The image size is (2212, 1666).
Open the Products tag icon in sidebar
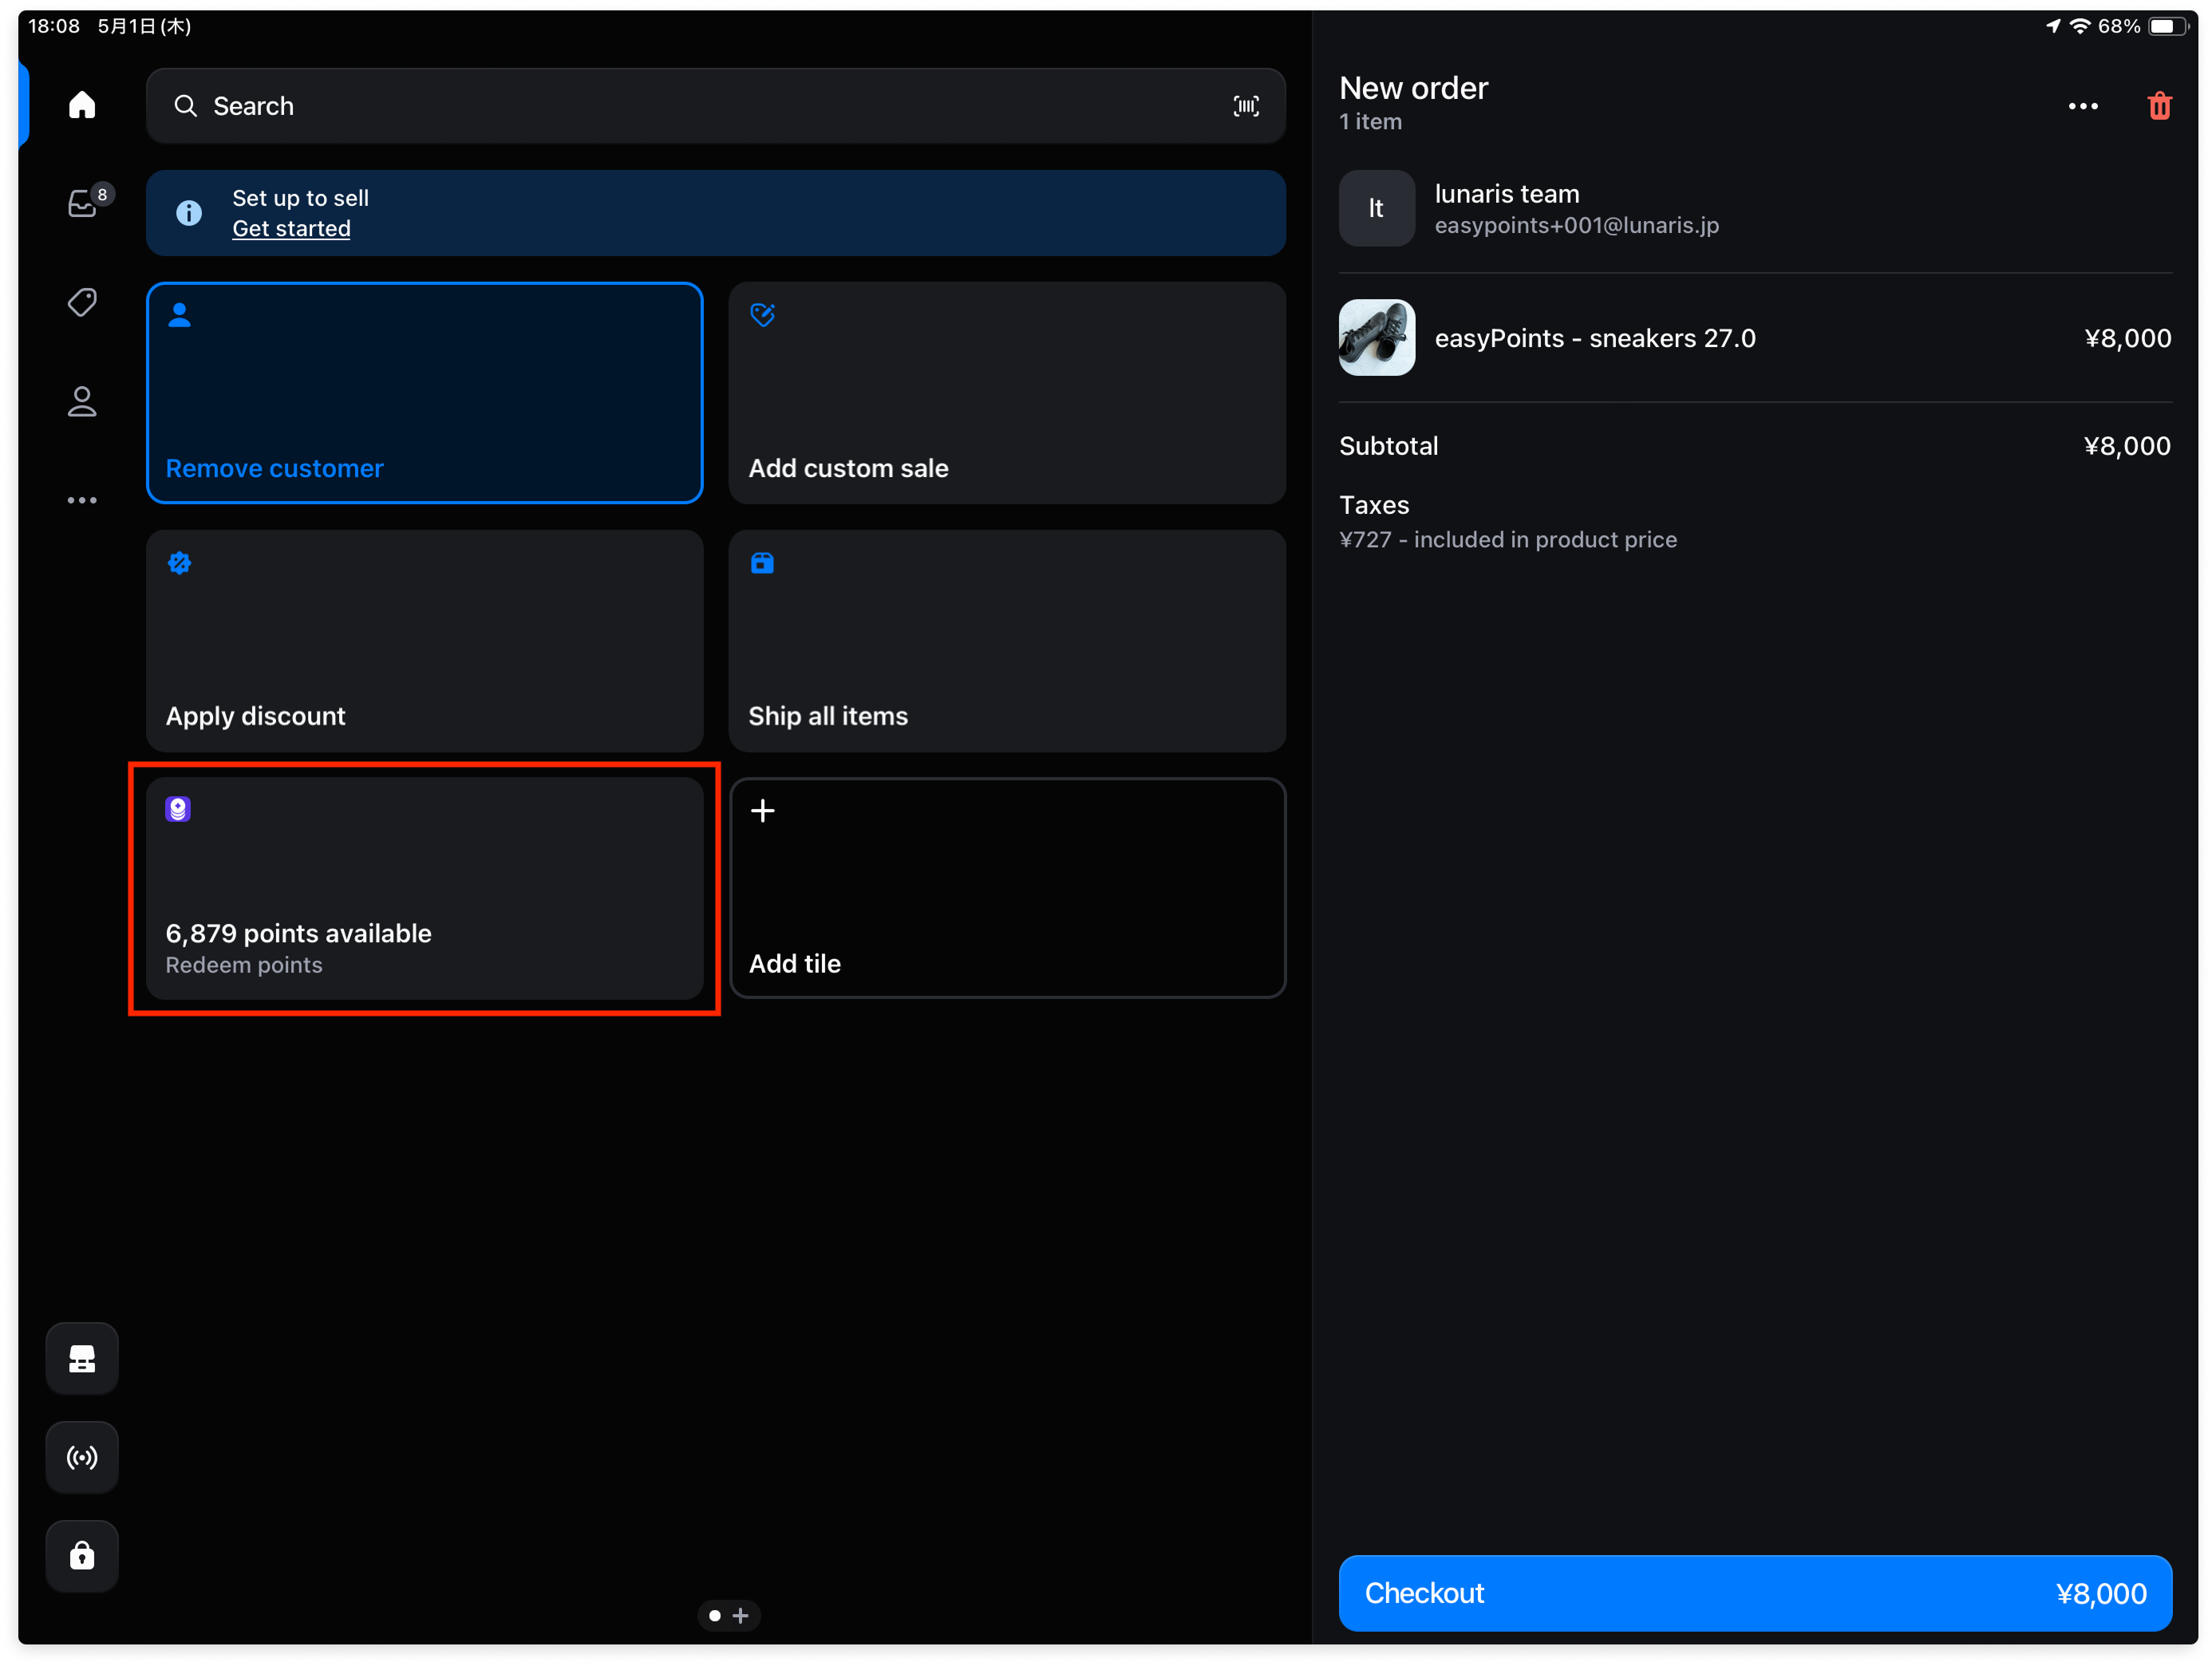(82, 302)
